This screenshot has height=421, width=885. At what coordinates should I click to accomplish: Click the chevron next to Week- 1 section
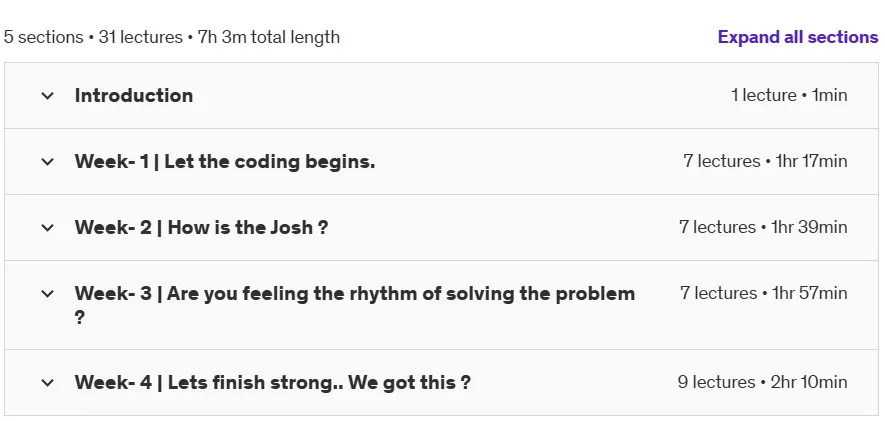(x=47, y=162)
